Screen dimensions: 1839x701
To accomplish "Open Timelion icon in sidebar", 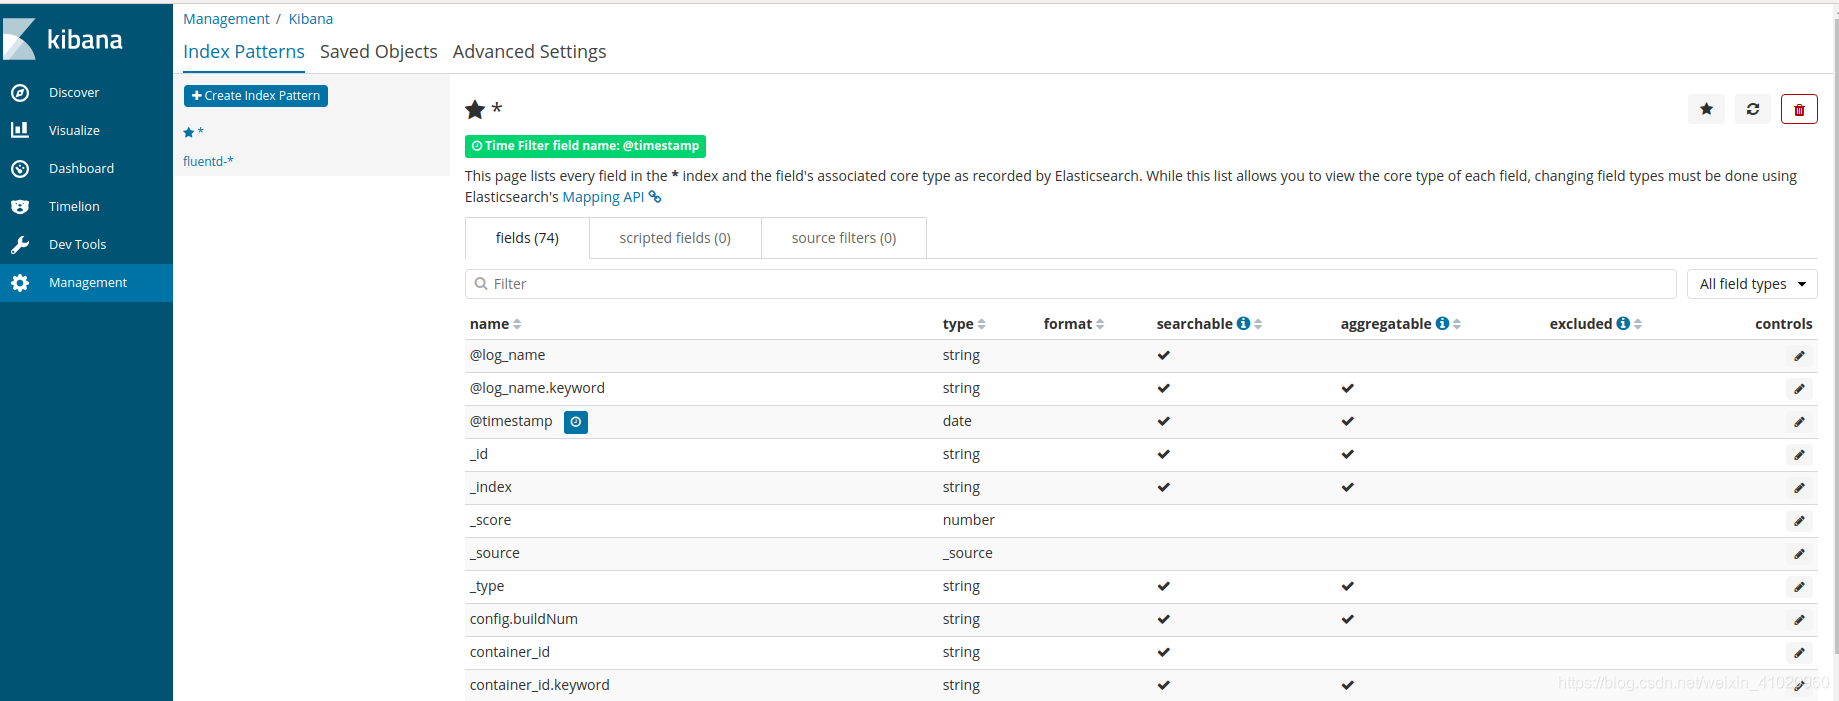I will [20, 207].
